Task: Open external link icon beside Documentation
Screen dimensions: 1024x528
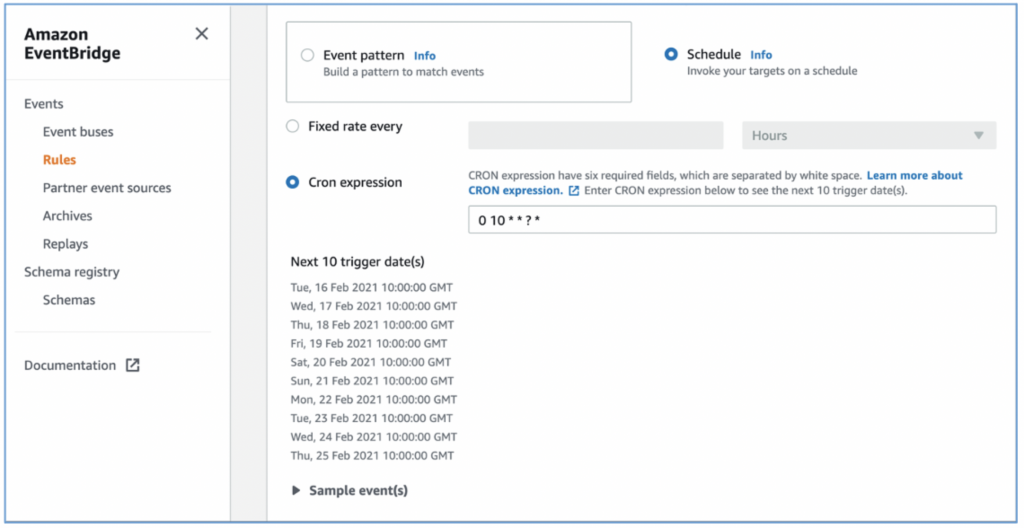Action: (x=133, y=365)
